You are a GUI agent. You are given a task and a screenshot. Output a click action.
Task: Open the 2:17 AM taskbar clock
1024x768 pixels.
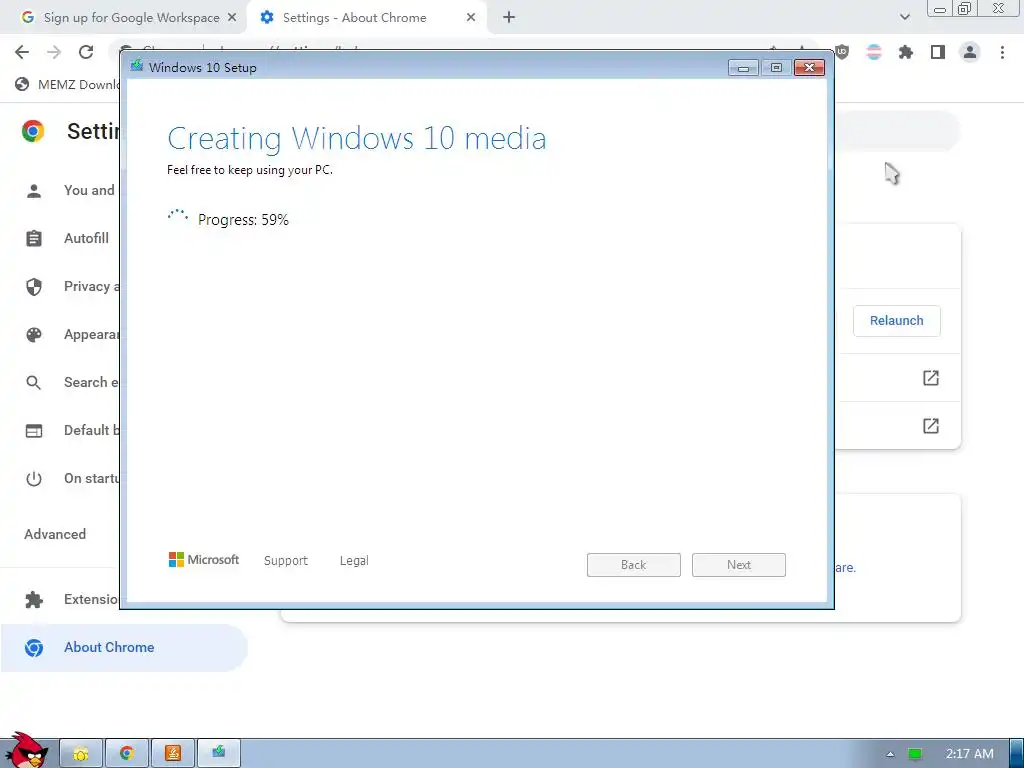pyautogui.click(x=970, y=754)
